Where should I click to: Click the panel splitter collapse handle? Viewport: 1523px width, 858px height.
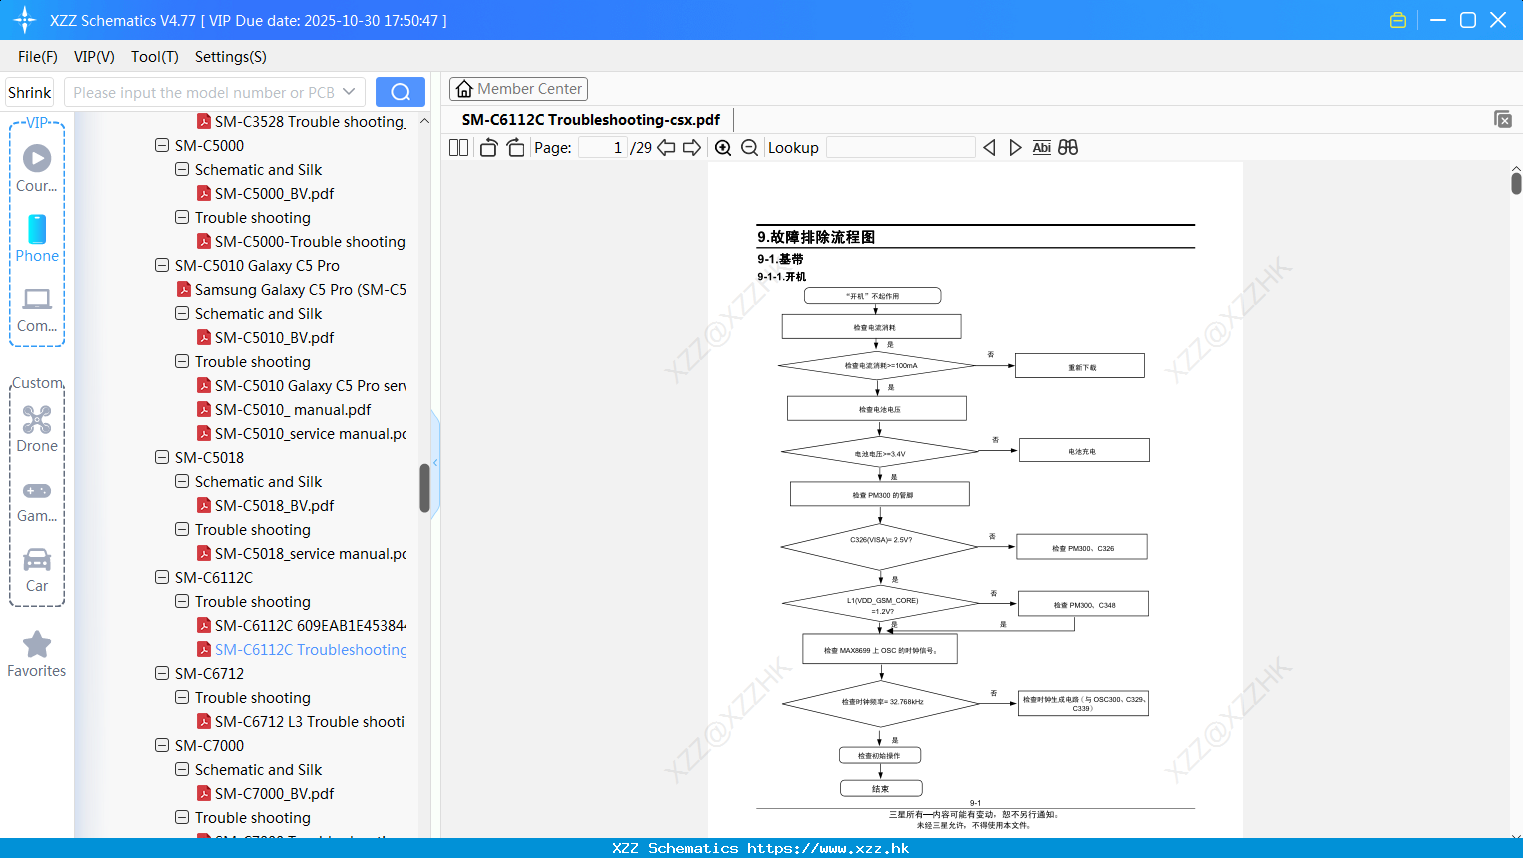[435, 463]
